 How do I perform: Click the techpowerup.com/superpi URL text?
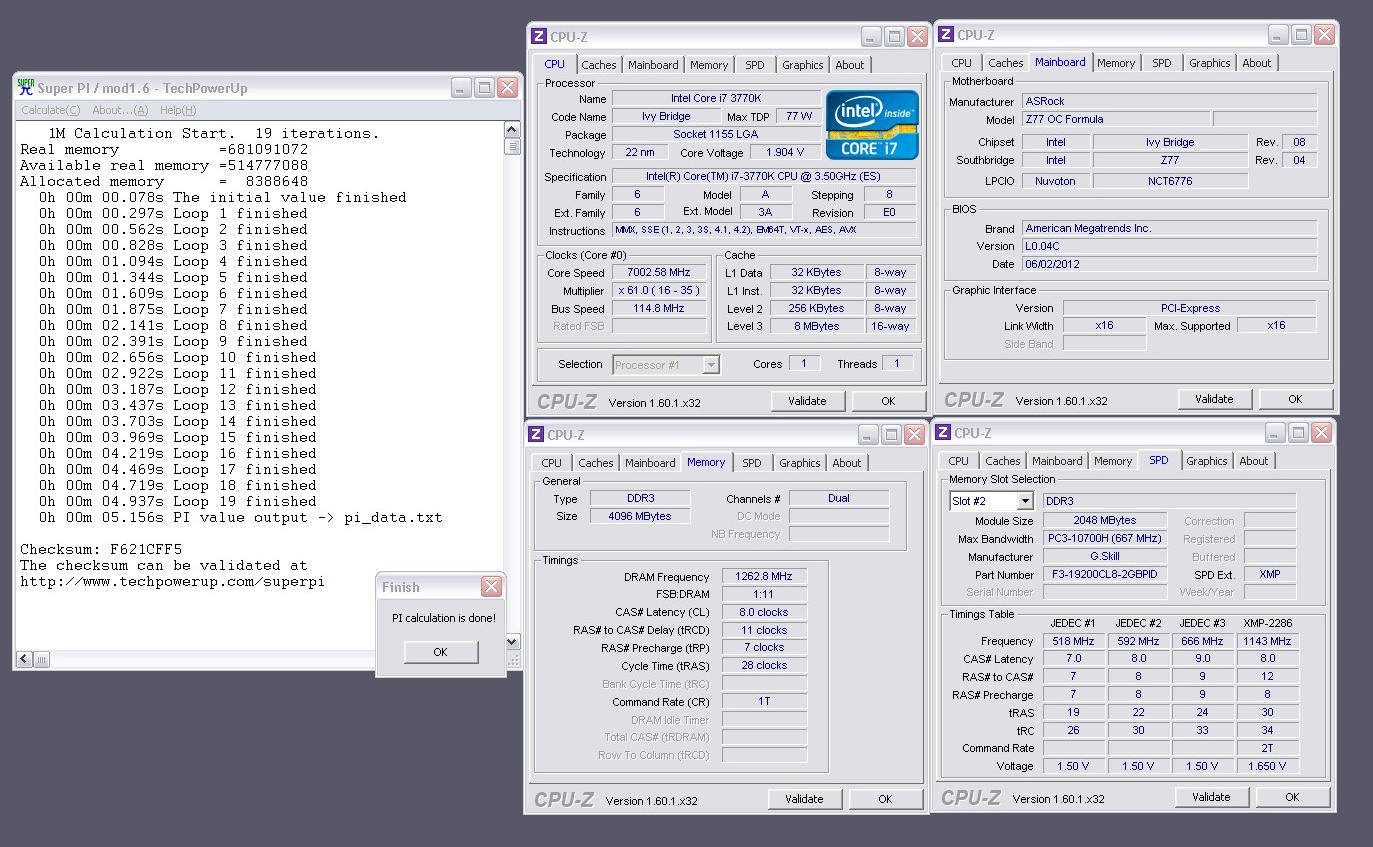click(x=172, y=581)
